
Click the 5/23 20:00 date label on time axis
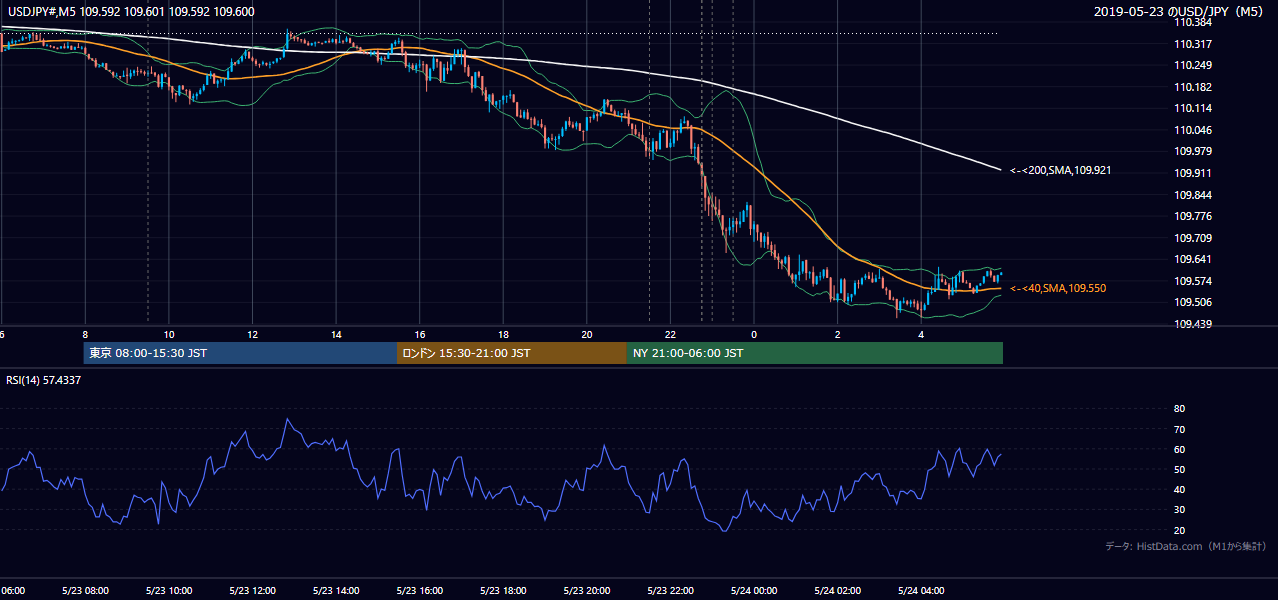point(586,590)
